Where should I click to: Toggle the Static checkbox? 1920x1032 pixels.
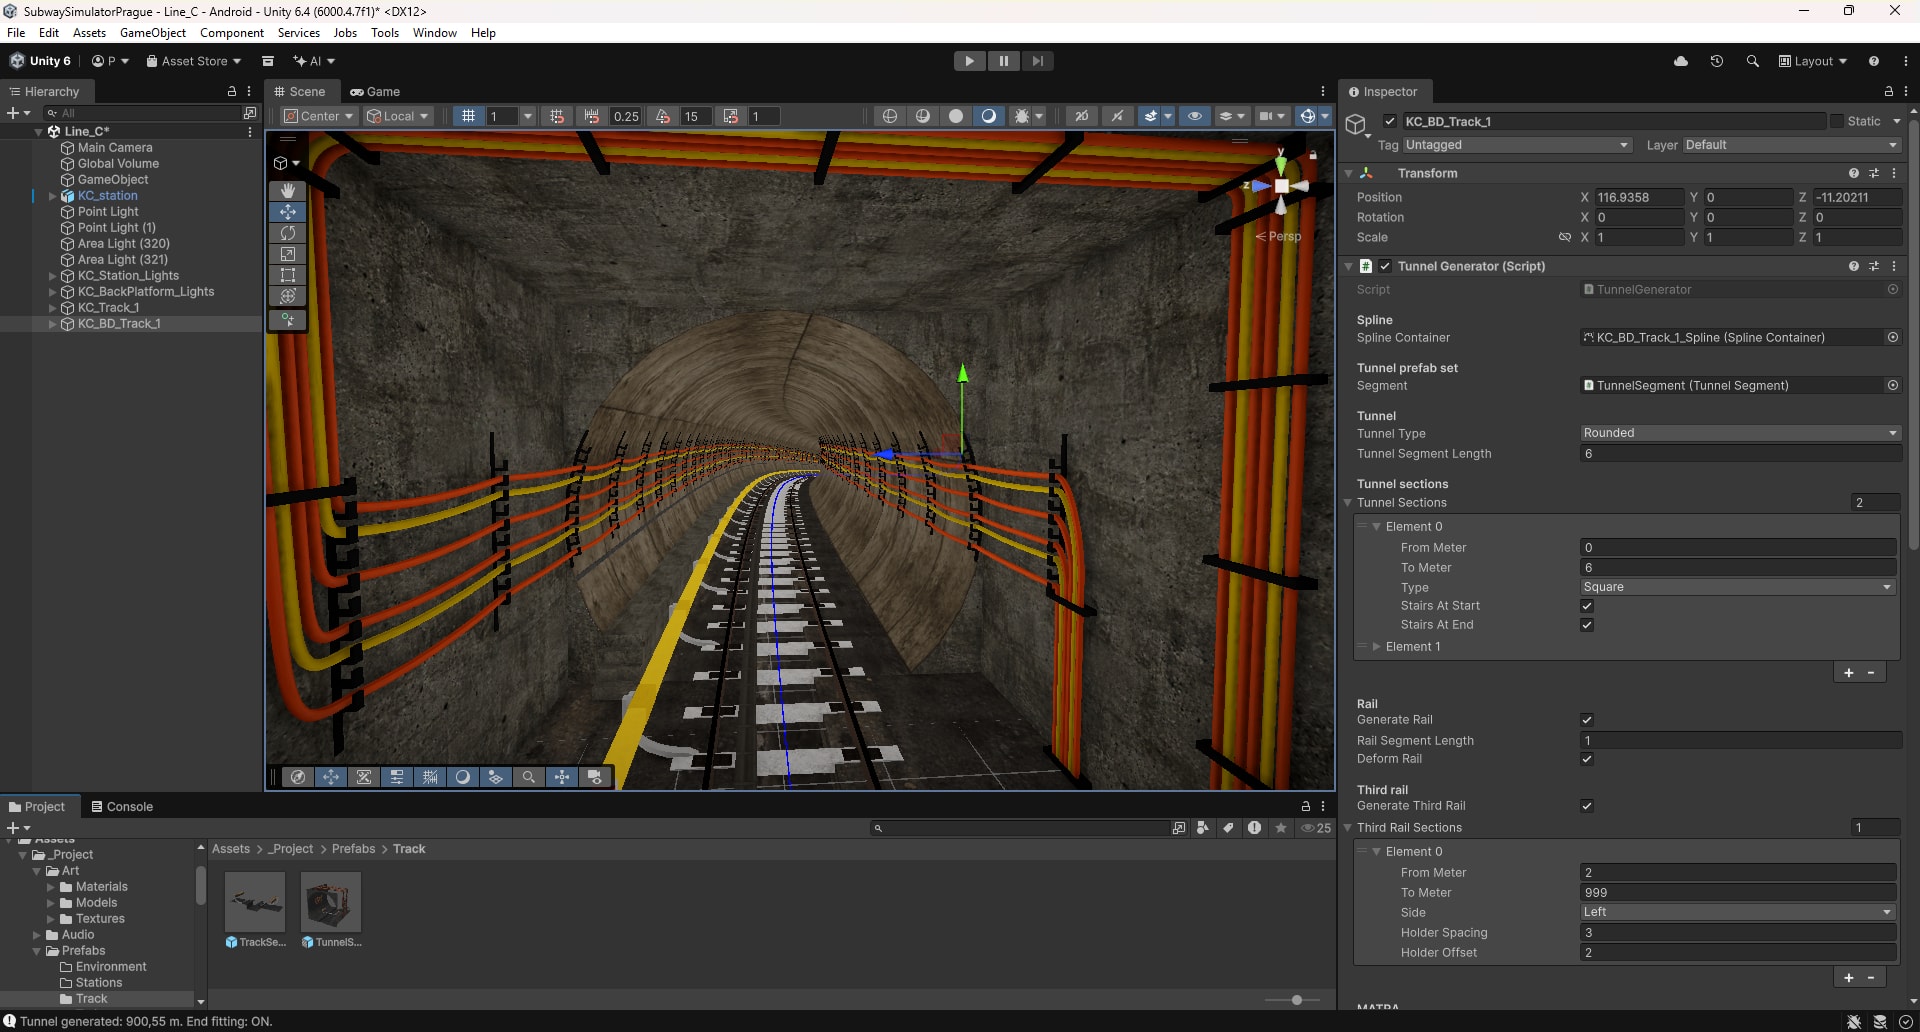[1837, 121]
